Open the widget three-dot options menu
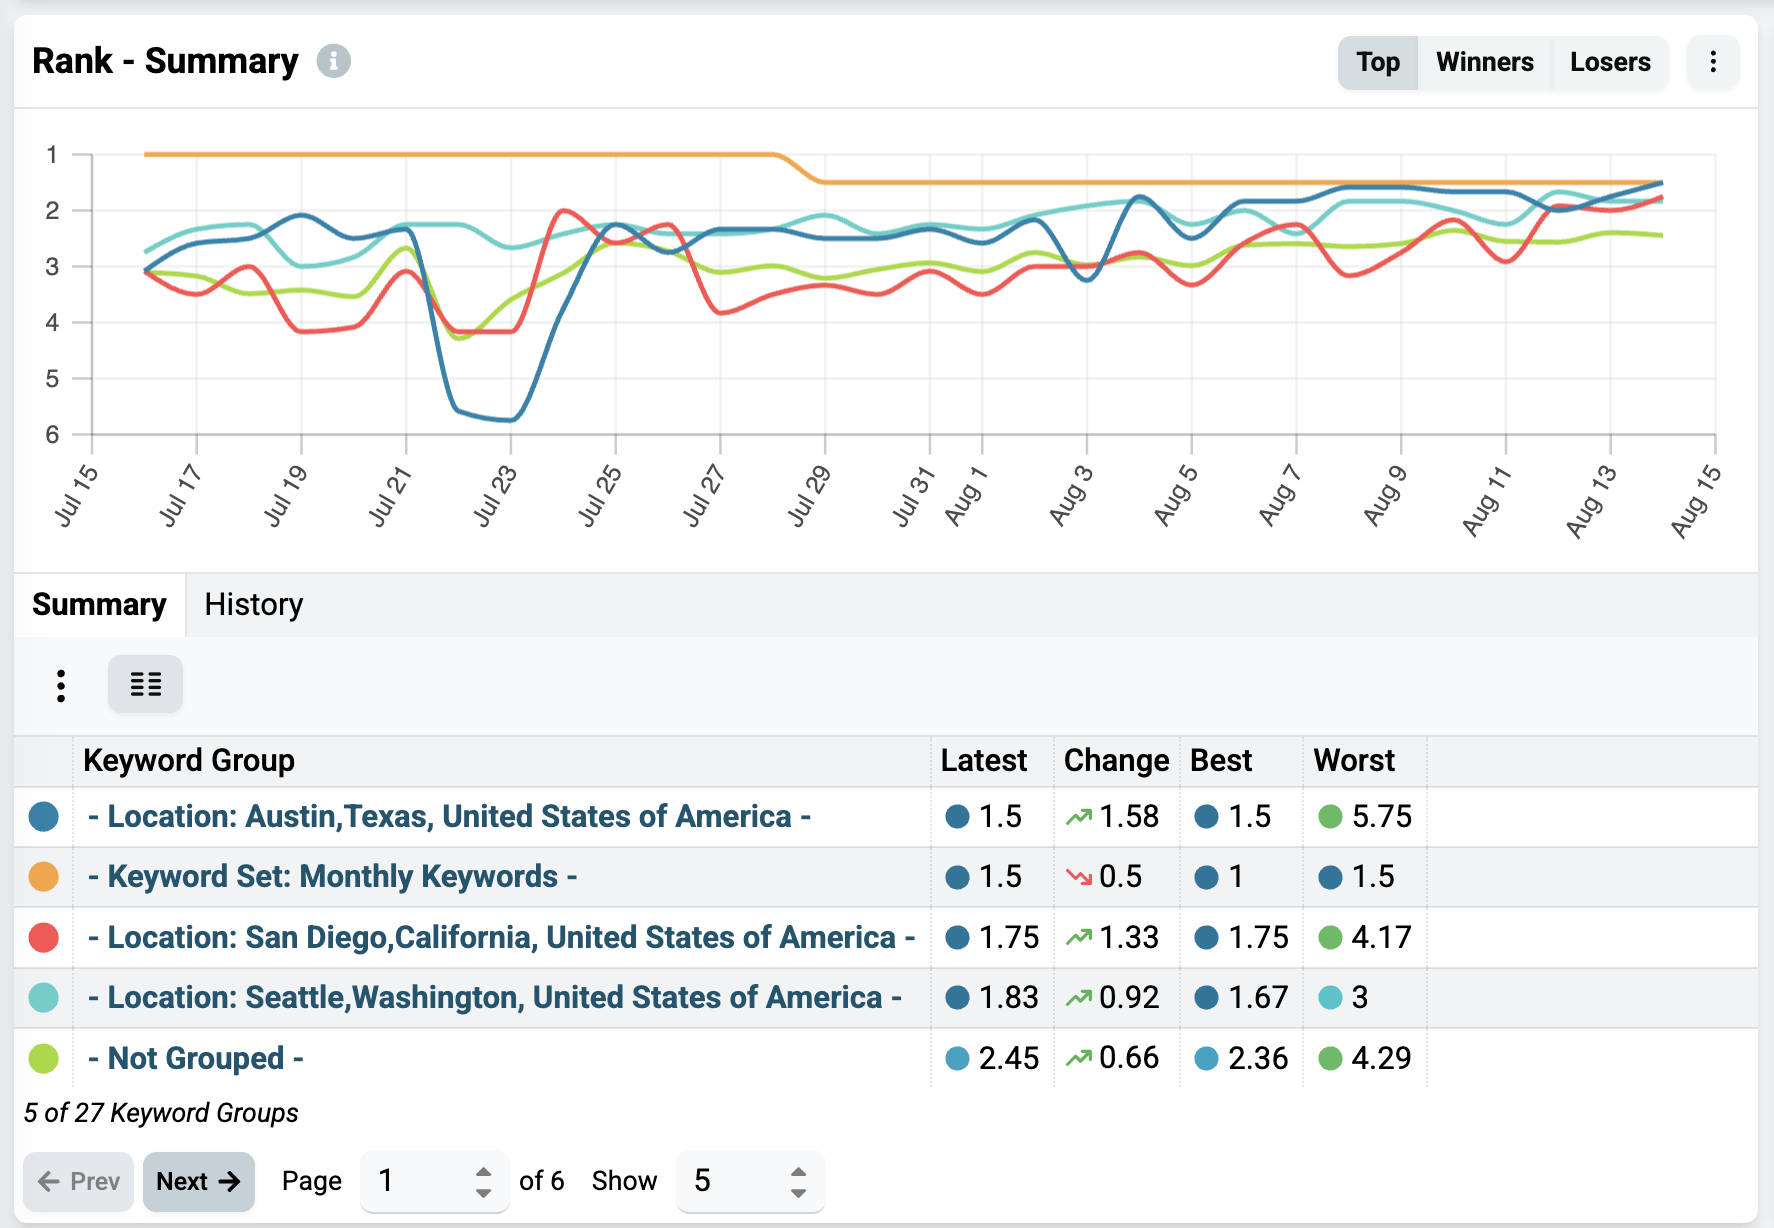Screen dimensions: 1774x1228 tap(1713, 62)
